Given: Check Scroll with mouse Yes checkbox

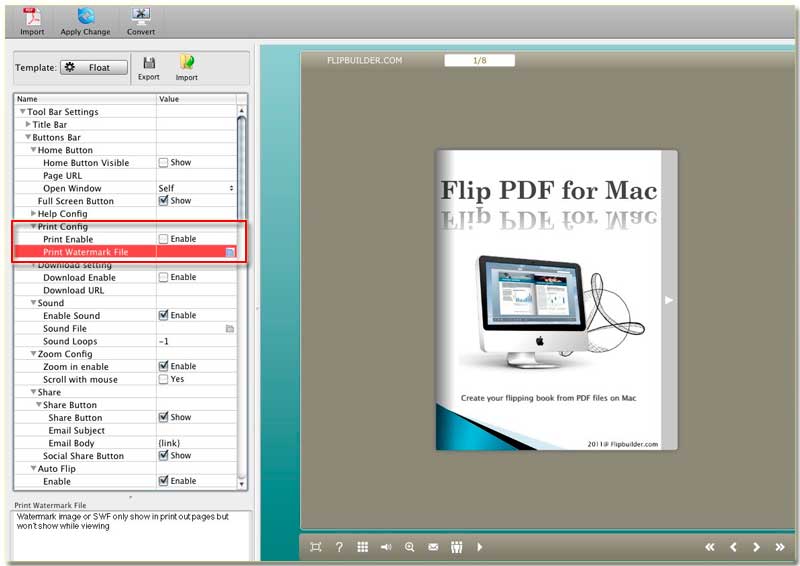Looking at the screenshot, I should [163, 379].
